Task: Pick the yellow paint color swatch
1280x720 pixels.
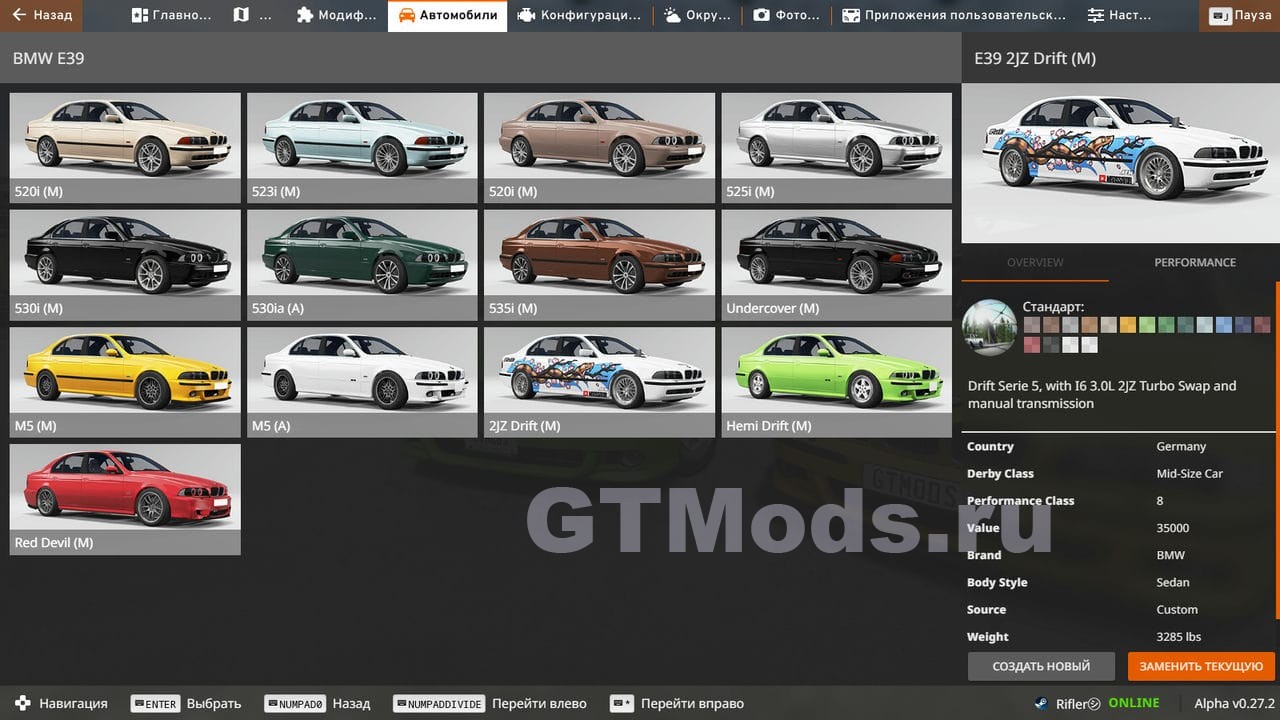Action: pos(1127,324)
